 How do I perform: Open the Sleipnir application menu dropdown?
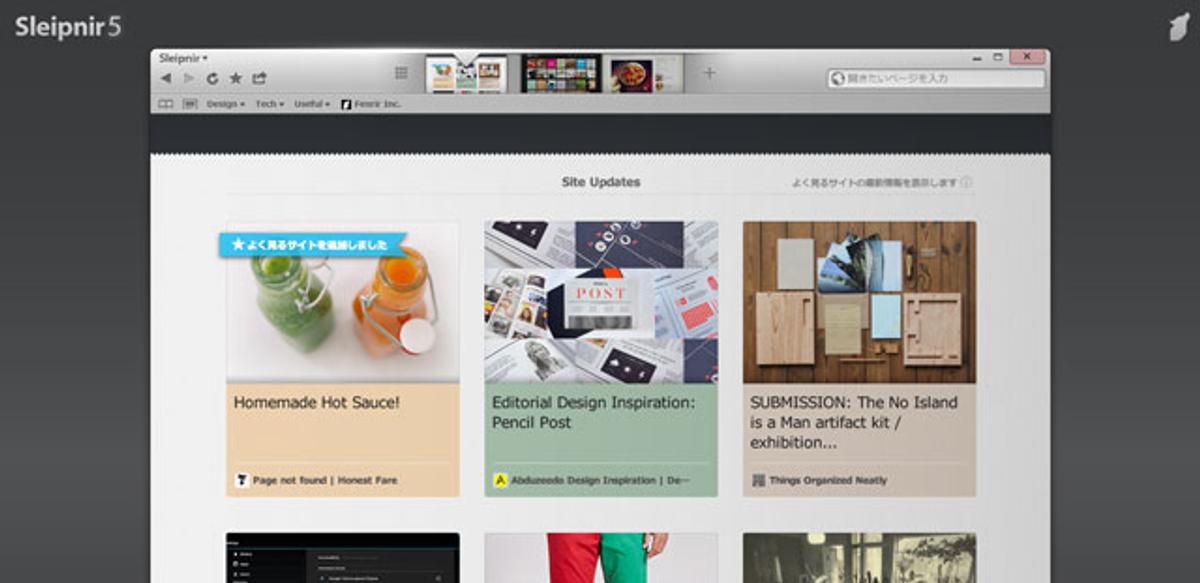pos(183,58)
